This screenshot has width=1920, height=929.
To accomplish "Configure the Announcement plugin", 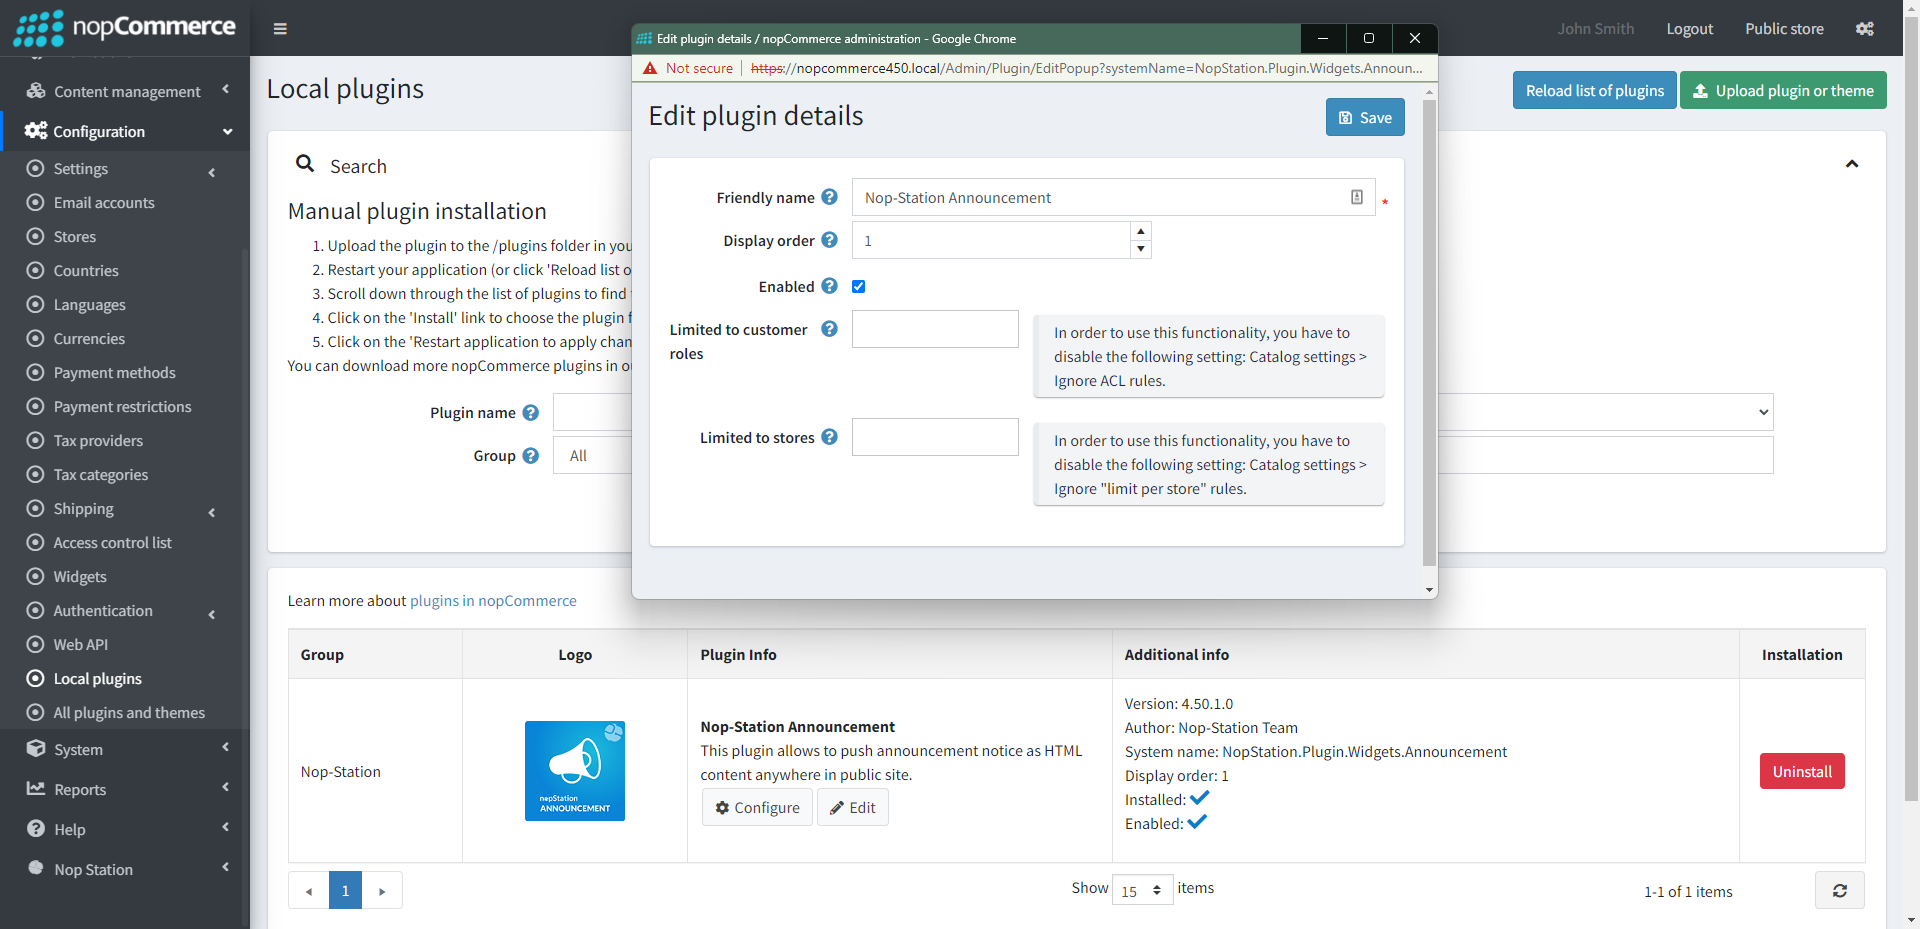I will tap(757, 807).
